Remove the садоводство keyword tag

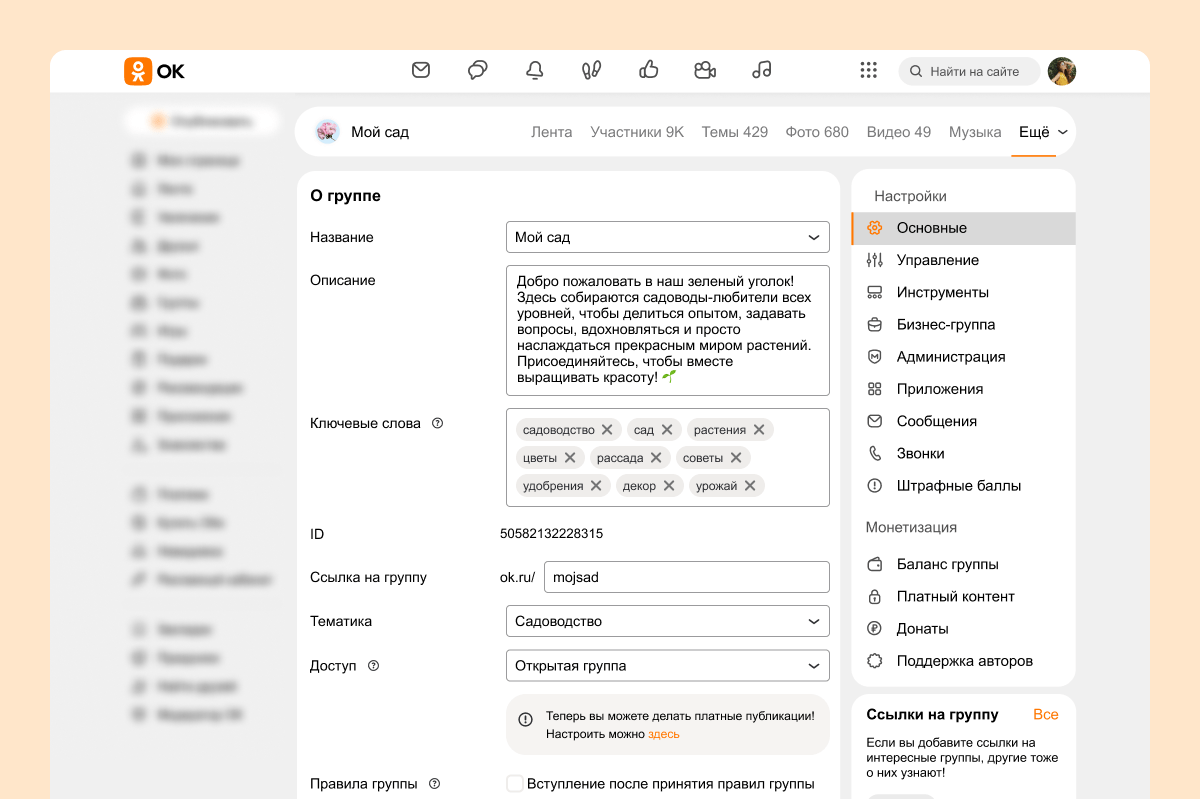(607, 429)
